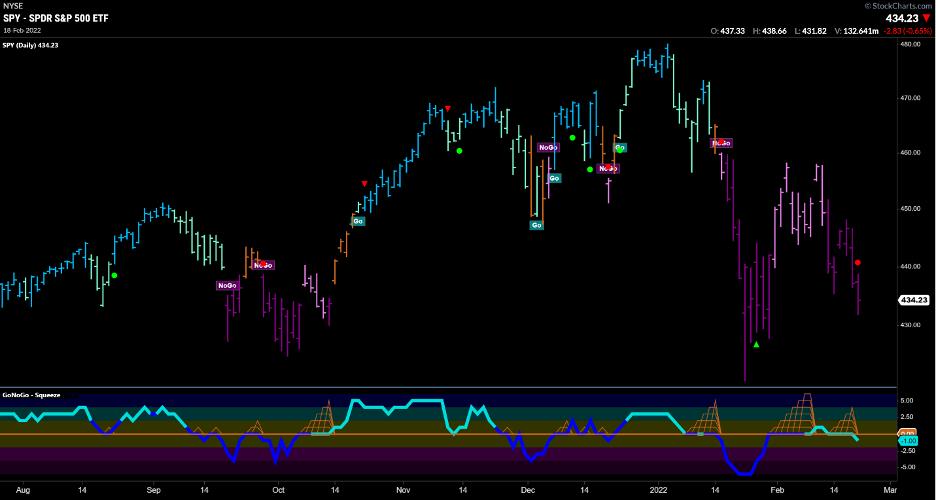The width and height of the screenshot is (936, 500).
Task: Click the NYSE exchange label
Action: [x=11, y=5]
